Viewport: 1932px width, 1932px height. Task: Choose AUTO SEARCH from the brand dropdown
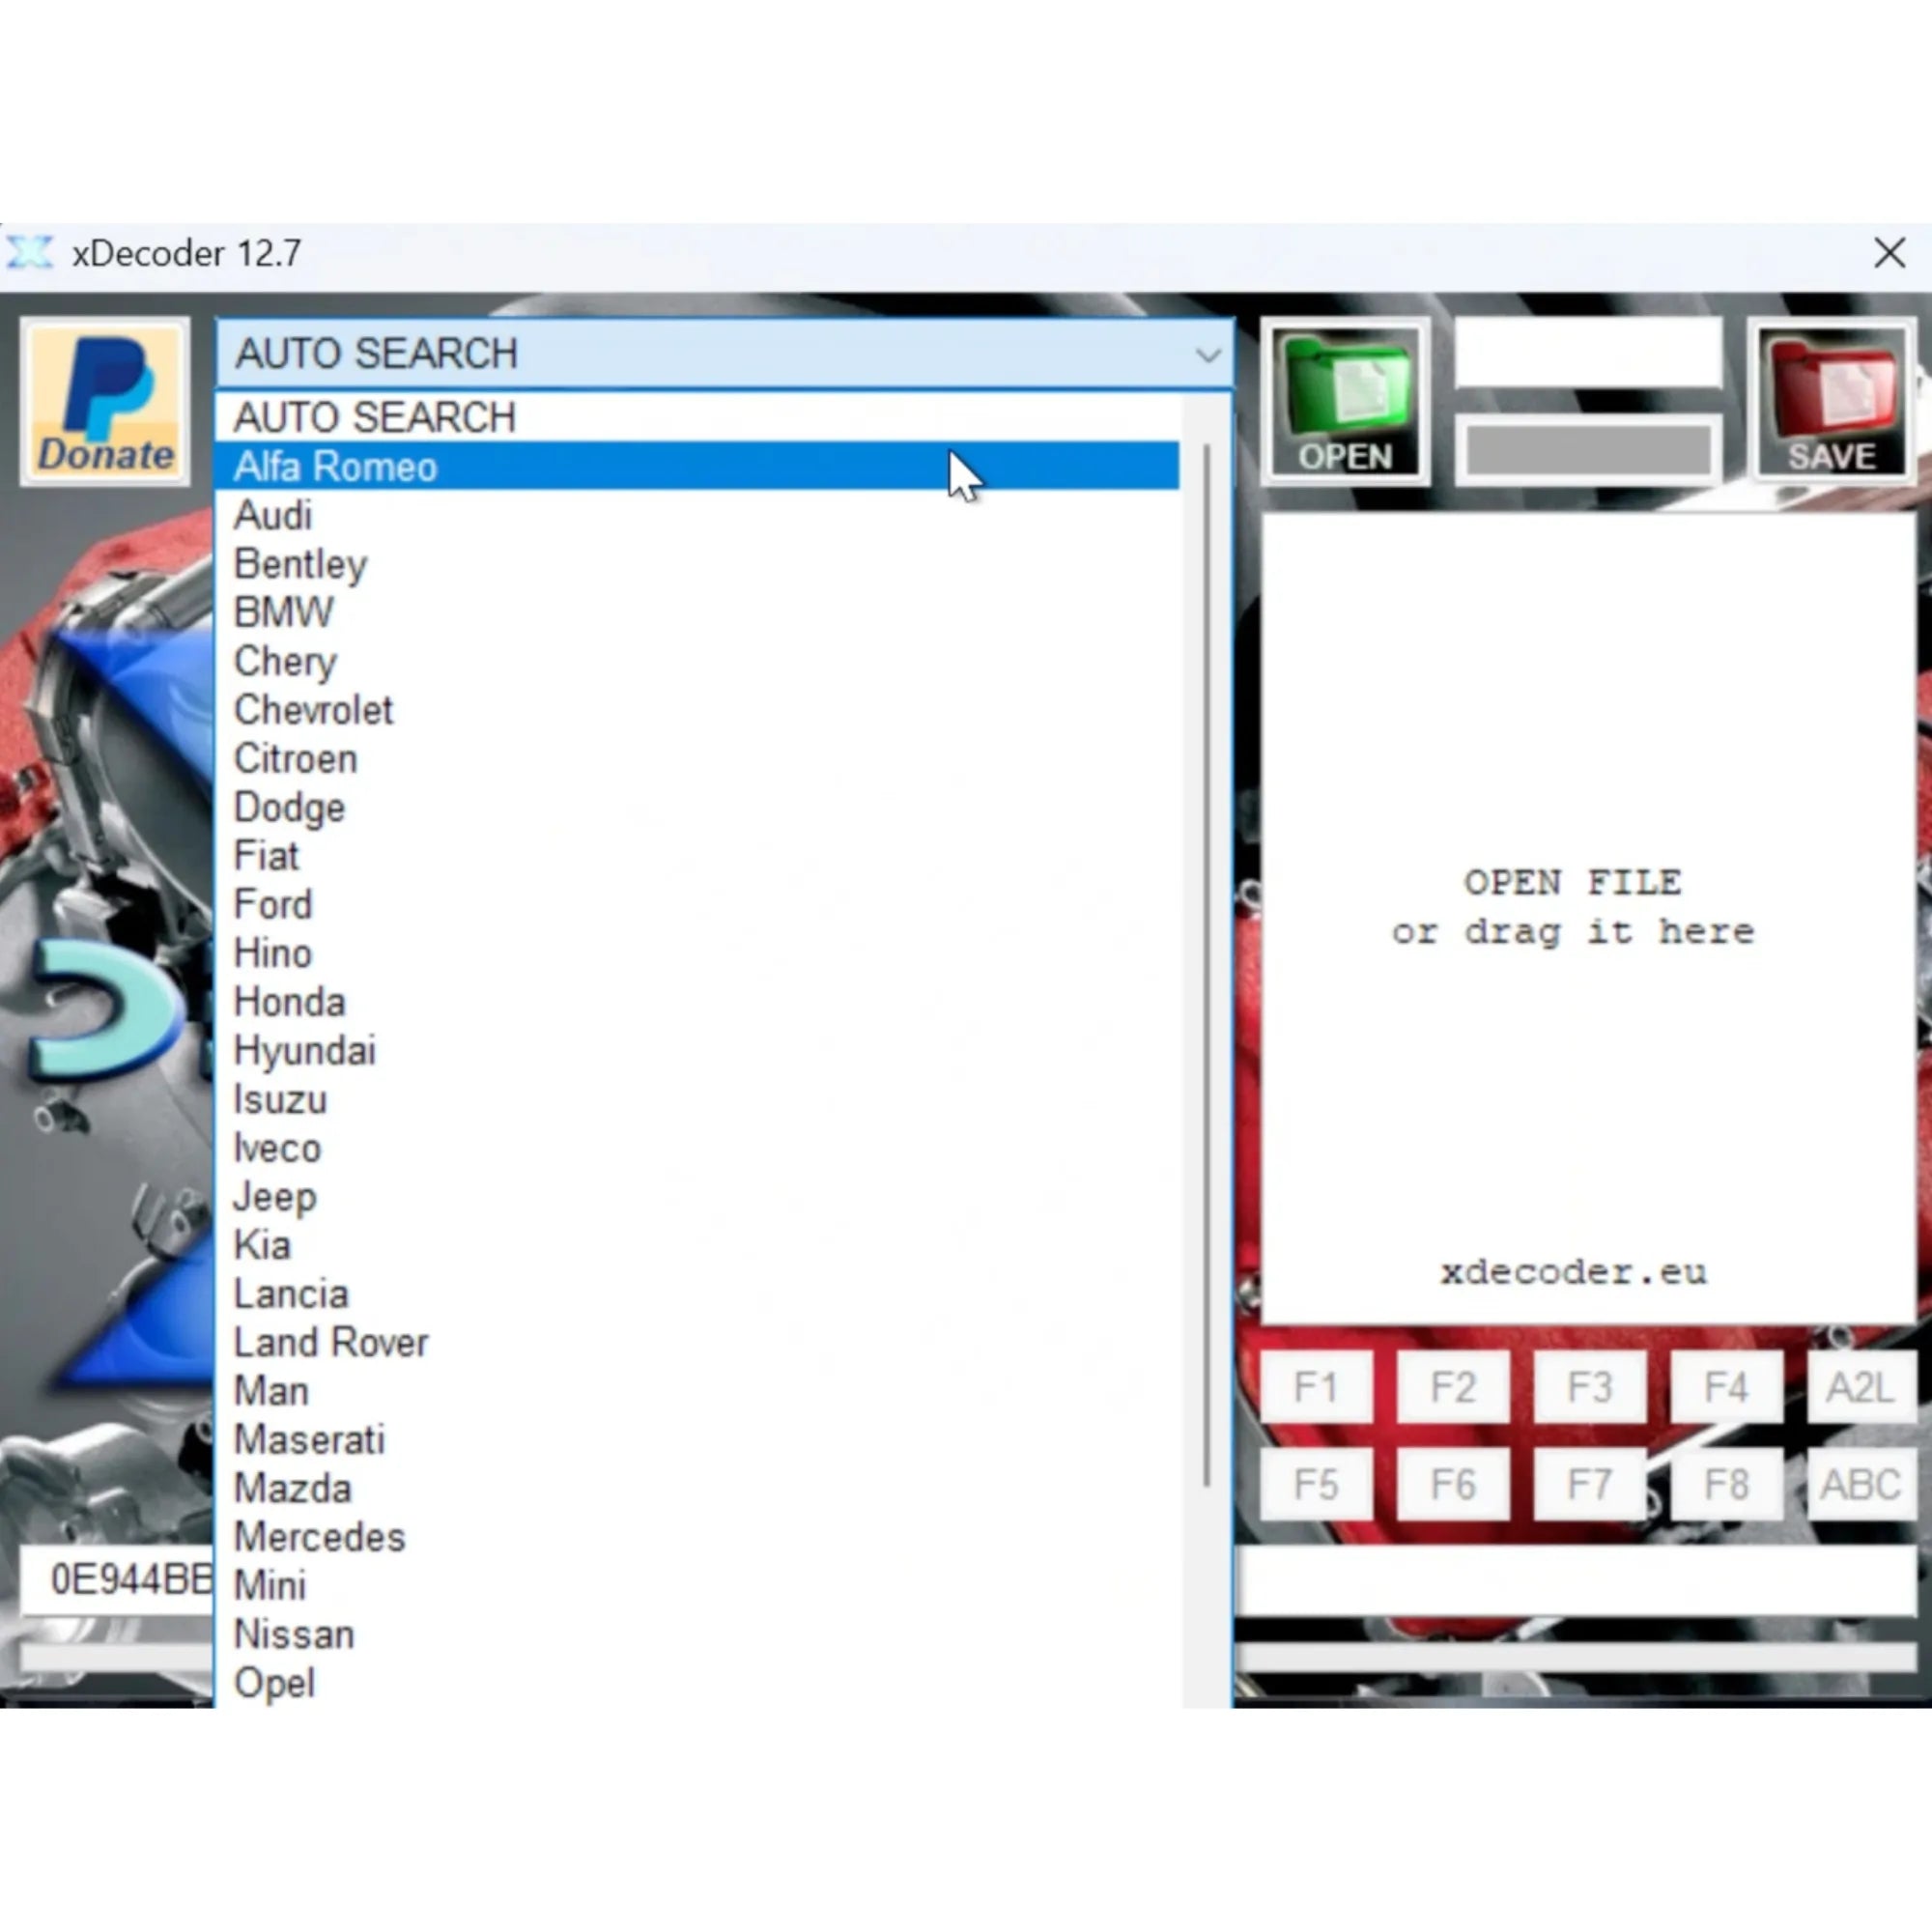pos(375,417)
